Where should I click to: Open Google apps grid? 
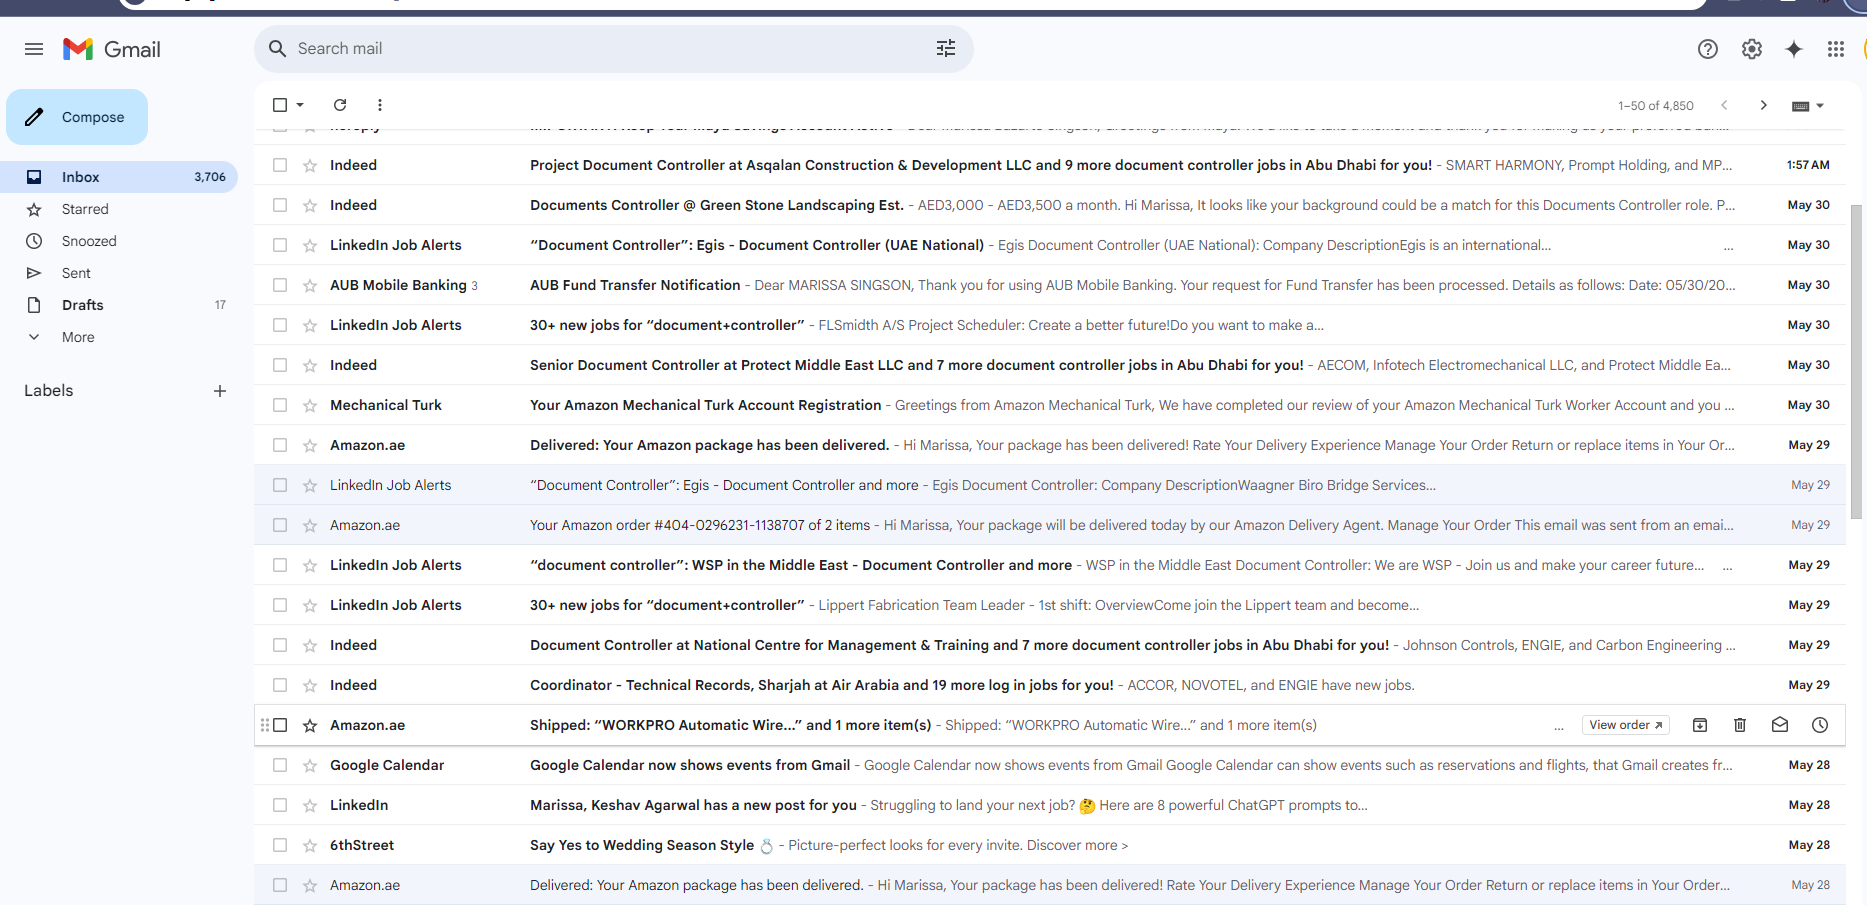coord(1836,49)
